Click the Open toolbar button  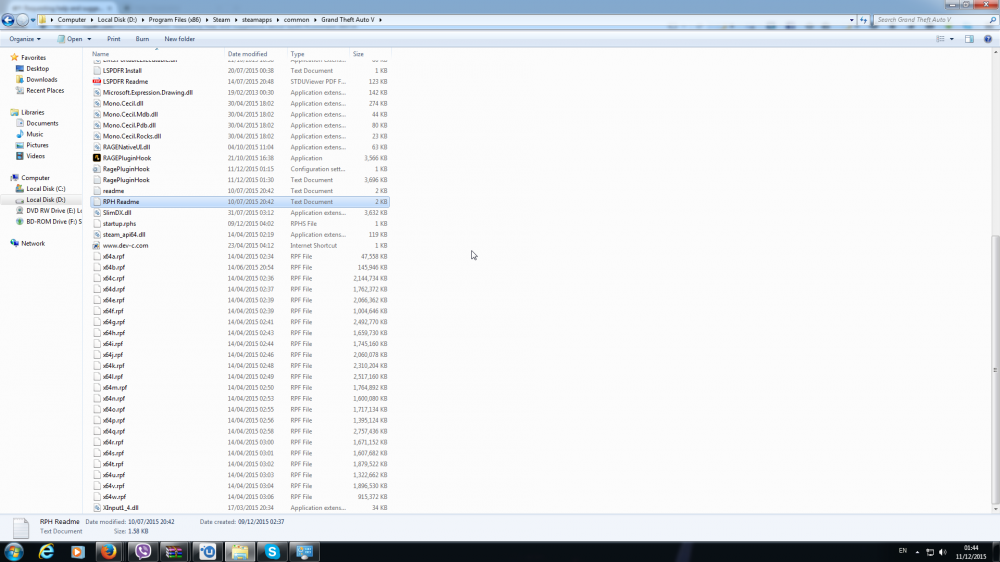70,39
